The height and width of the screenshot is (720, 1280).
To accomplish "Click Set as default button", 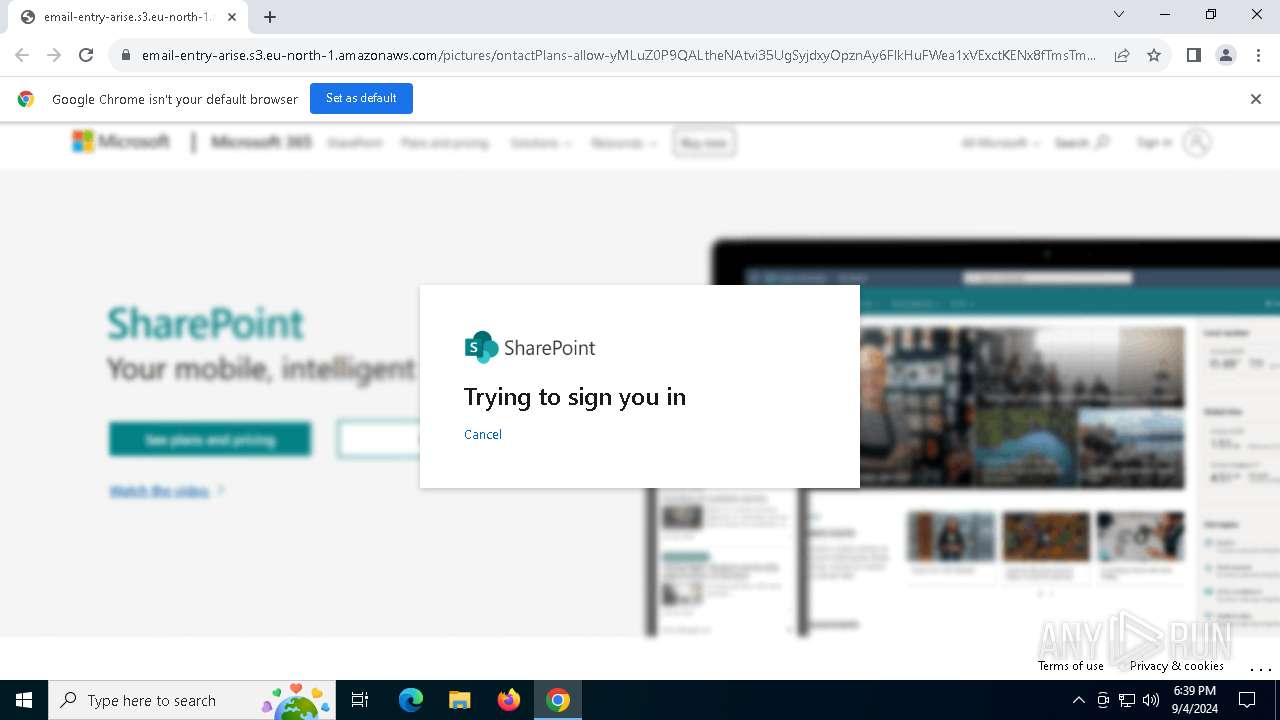I will [x=361, y=99].
